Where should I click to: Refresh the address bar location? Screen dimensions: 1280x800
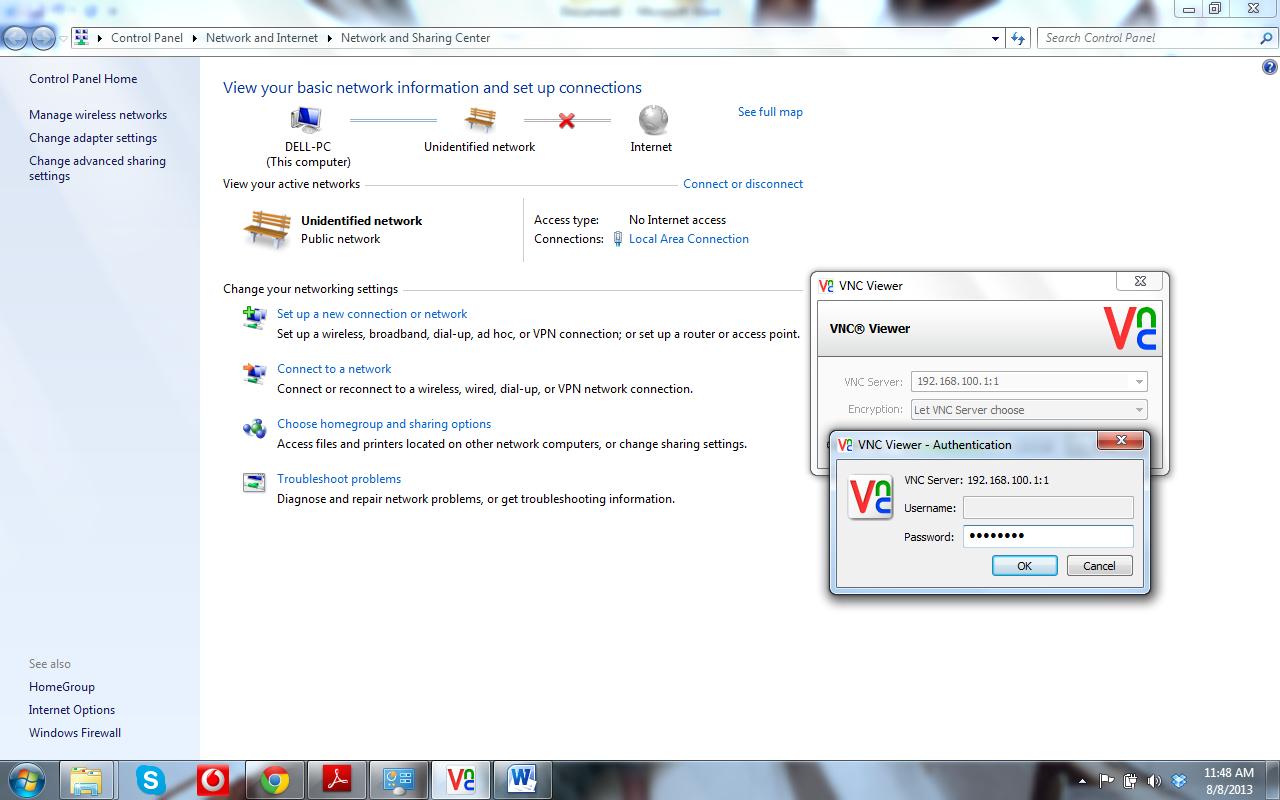tap(1018, 38)
